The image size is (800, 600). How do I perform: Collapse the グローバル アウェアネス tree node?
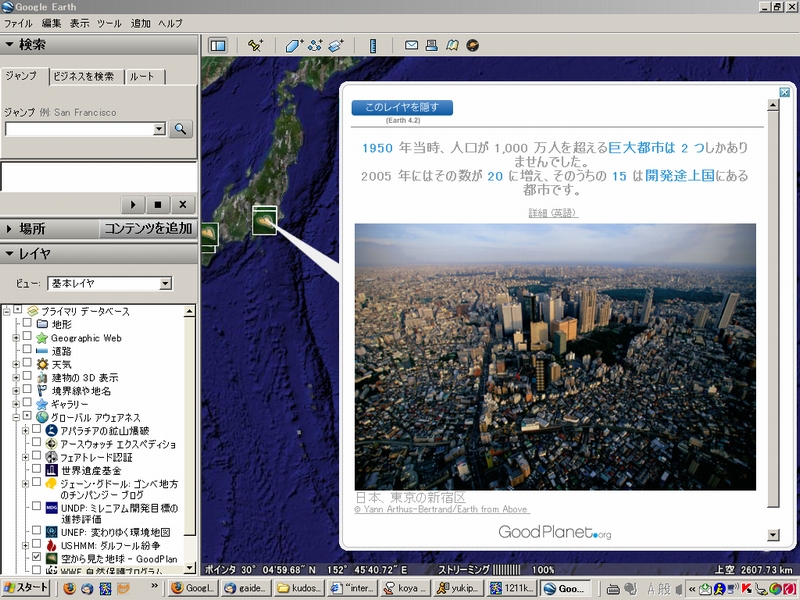pyautogui.click(x=17, y=416)
